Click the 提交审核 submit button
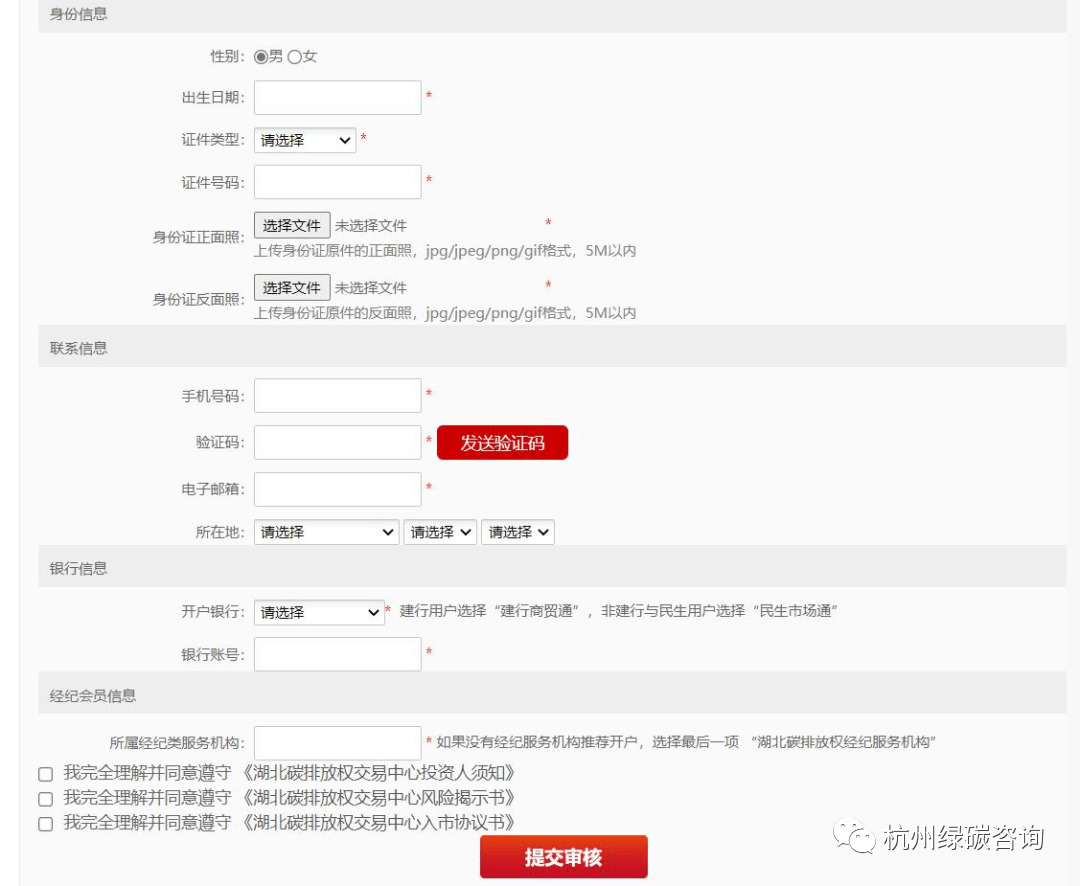This screenshot has height=886, width=1080. 565,856
